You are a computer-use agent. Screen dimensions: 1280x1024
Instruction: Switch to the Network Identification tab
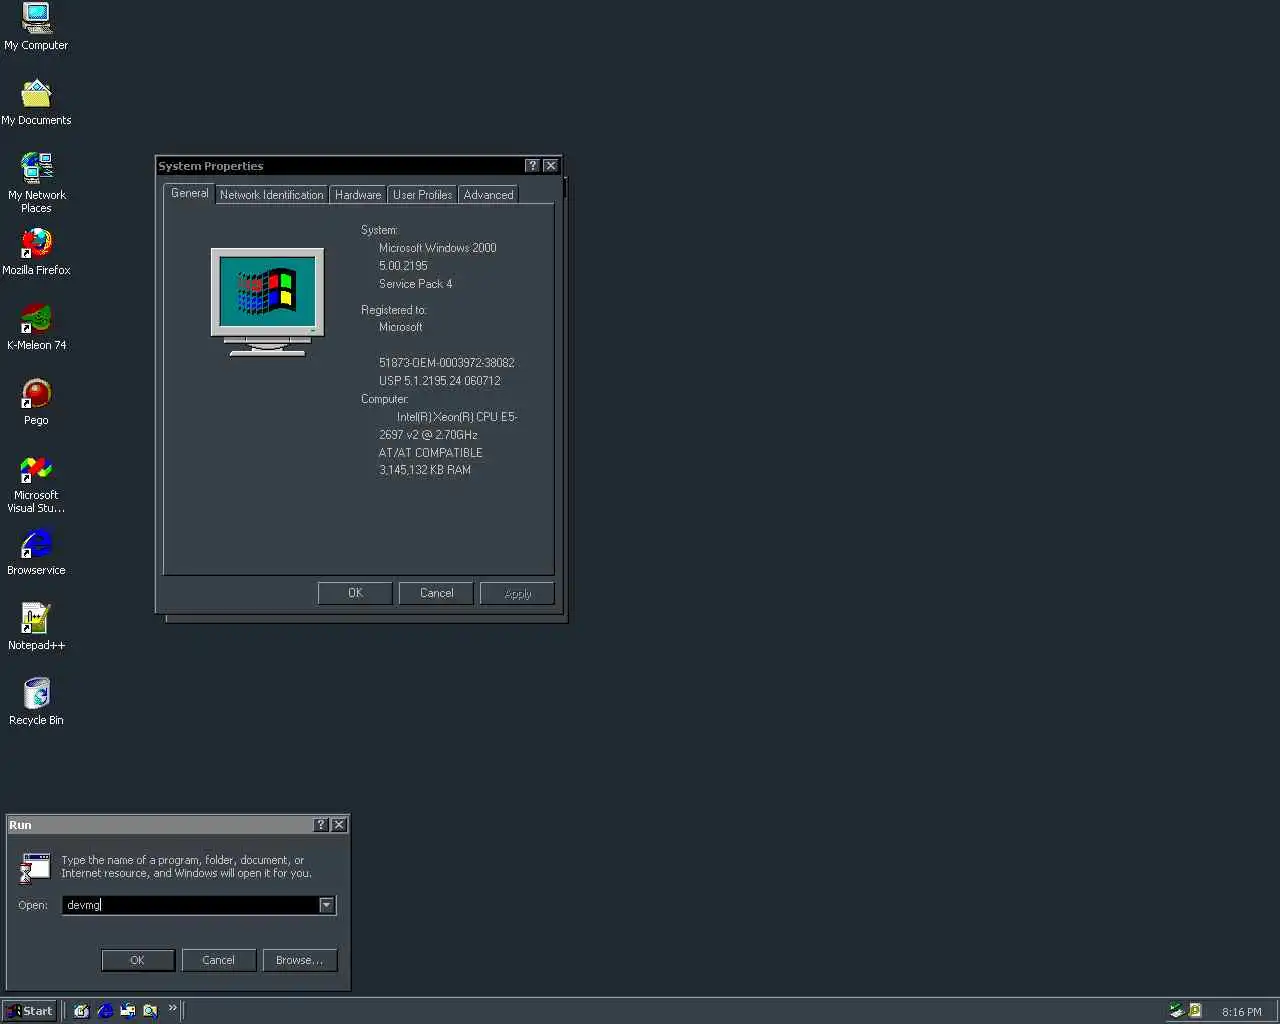[271, 195]
